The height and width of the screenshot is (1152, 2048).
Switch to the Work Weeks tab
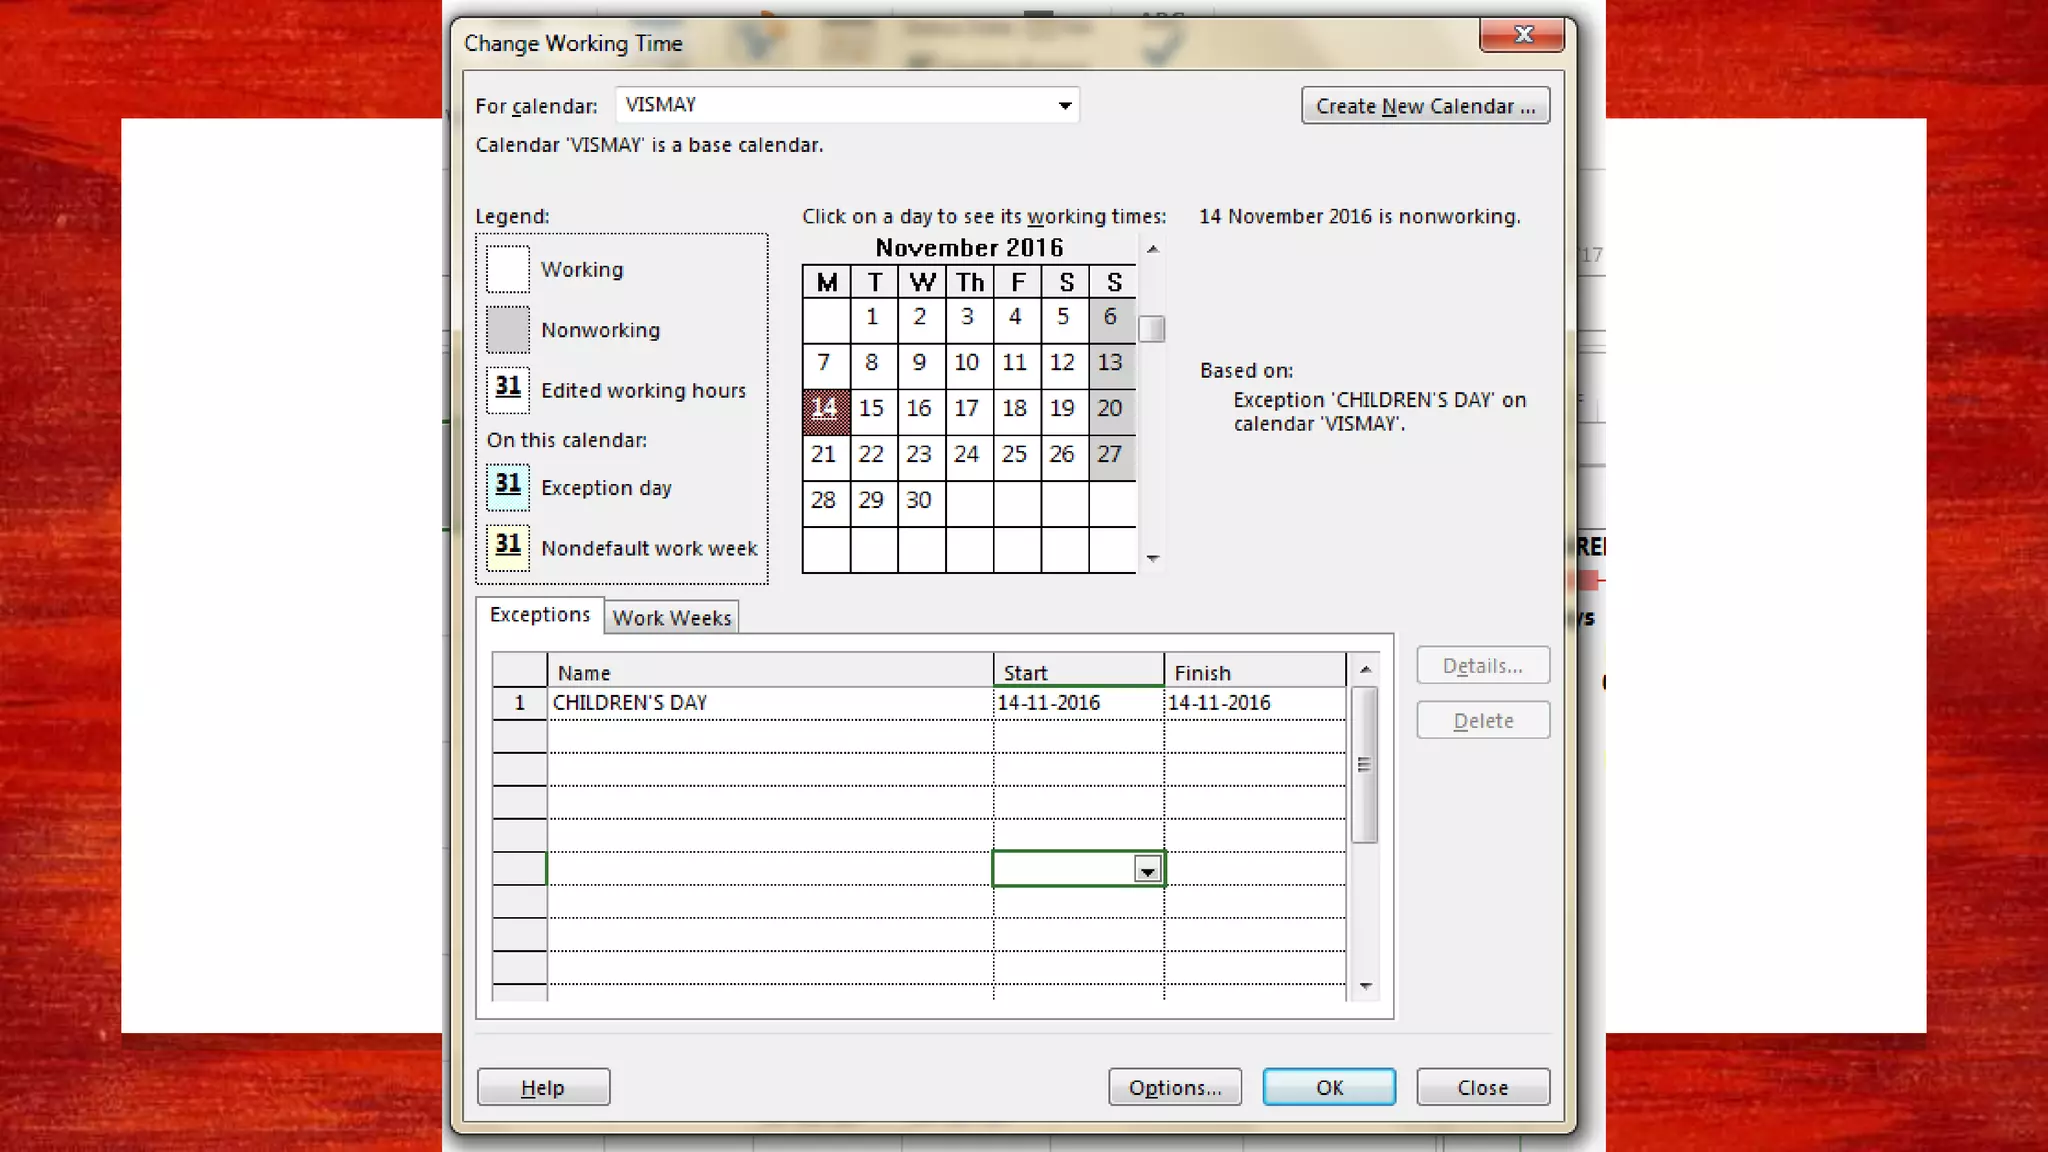(x=671, y=618)
